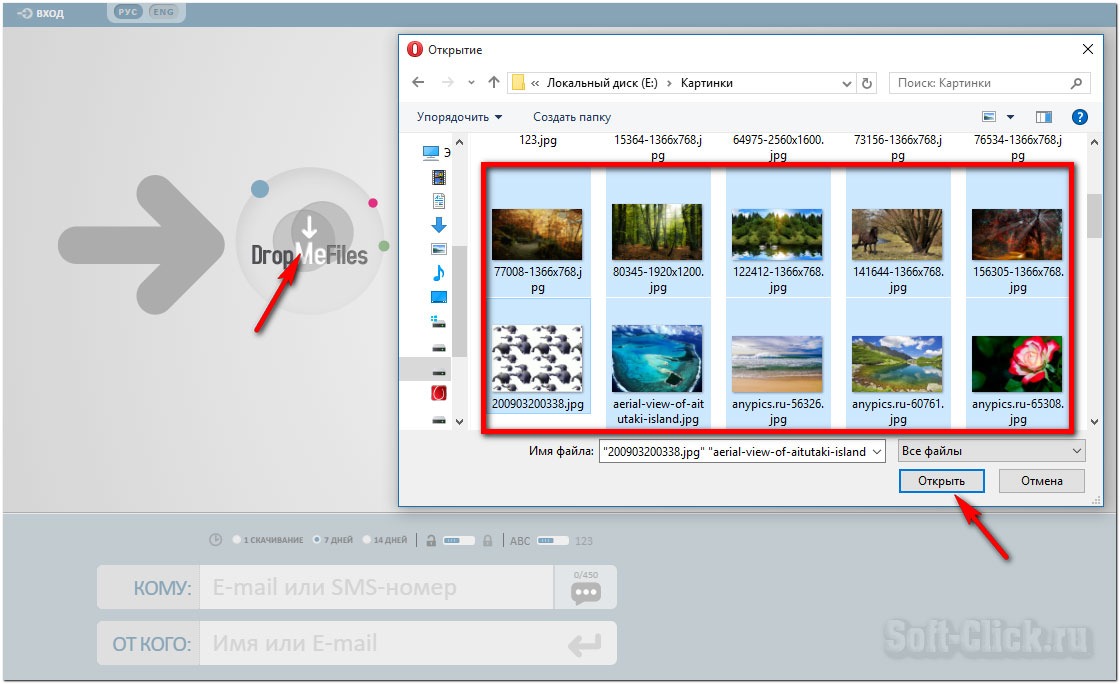Refresh the Картинки folder view
Screen dimensions: 1120x684
[867, 83]
